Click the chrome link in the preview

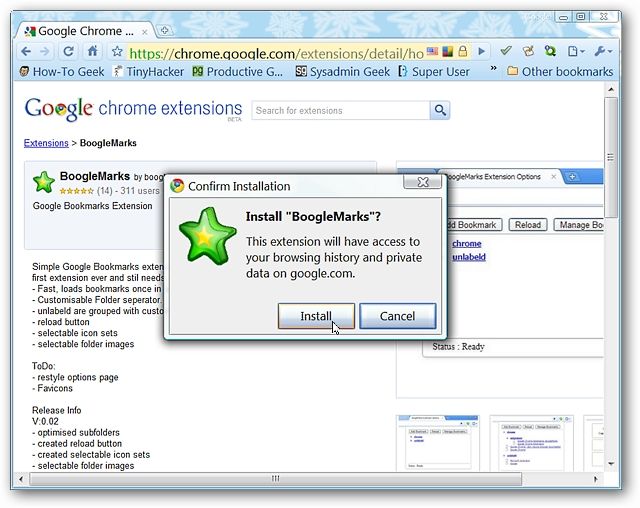(x=467, y=244)
